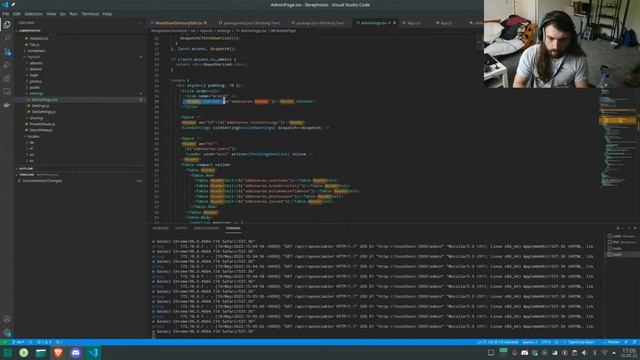The height and width of the screenshot is (360, 640).
Task: Switch to the Debug Console panel tab
Action: (x=207, y=228)
